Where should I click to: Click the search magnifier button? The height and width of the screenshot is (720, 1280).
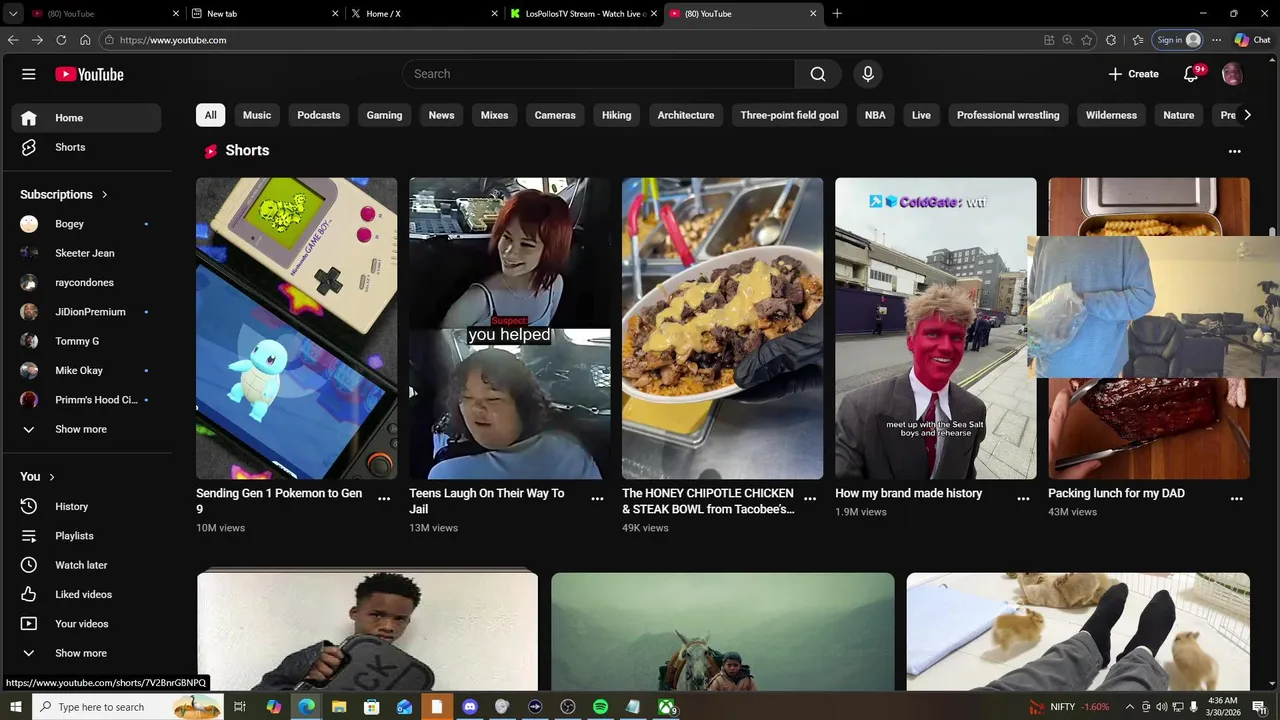click(x=818, y=74)
